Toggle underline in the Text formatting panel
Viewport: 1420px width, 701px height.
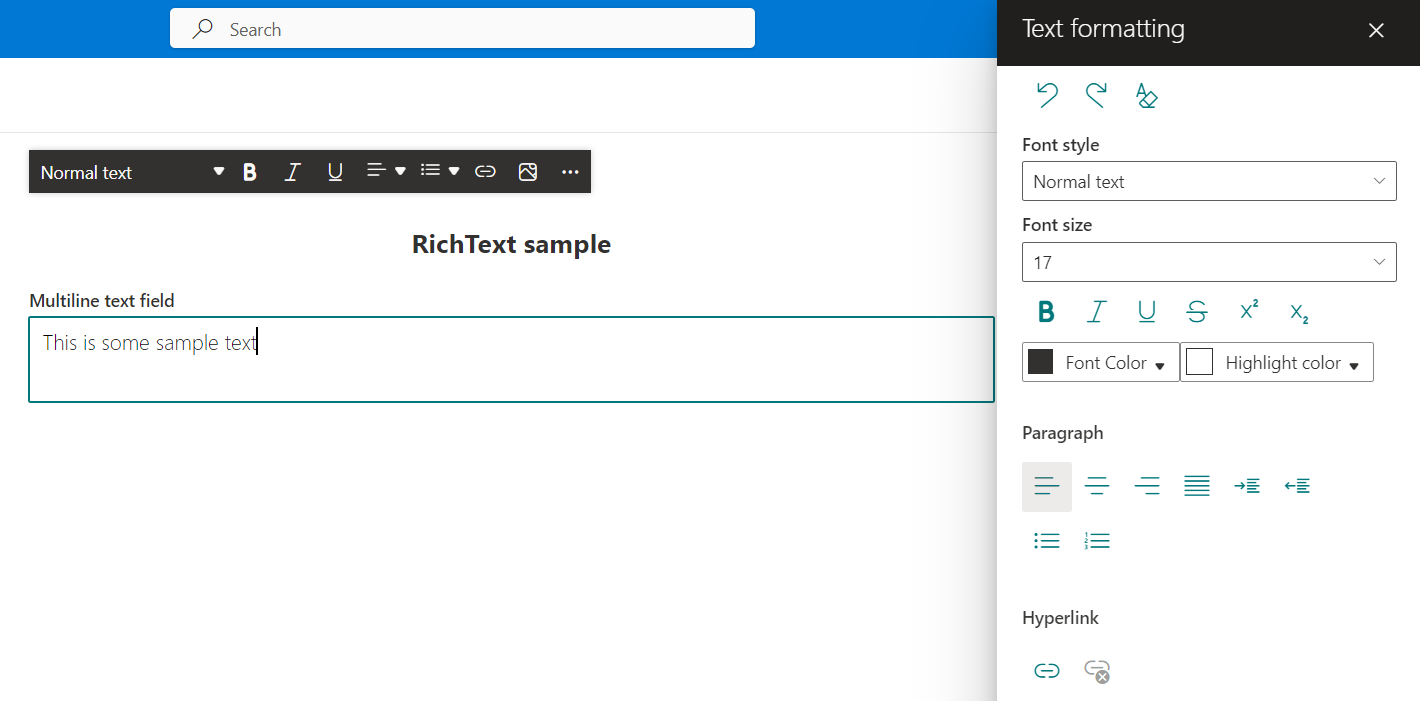pos(1146,311)
